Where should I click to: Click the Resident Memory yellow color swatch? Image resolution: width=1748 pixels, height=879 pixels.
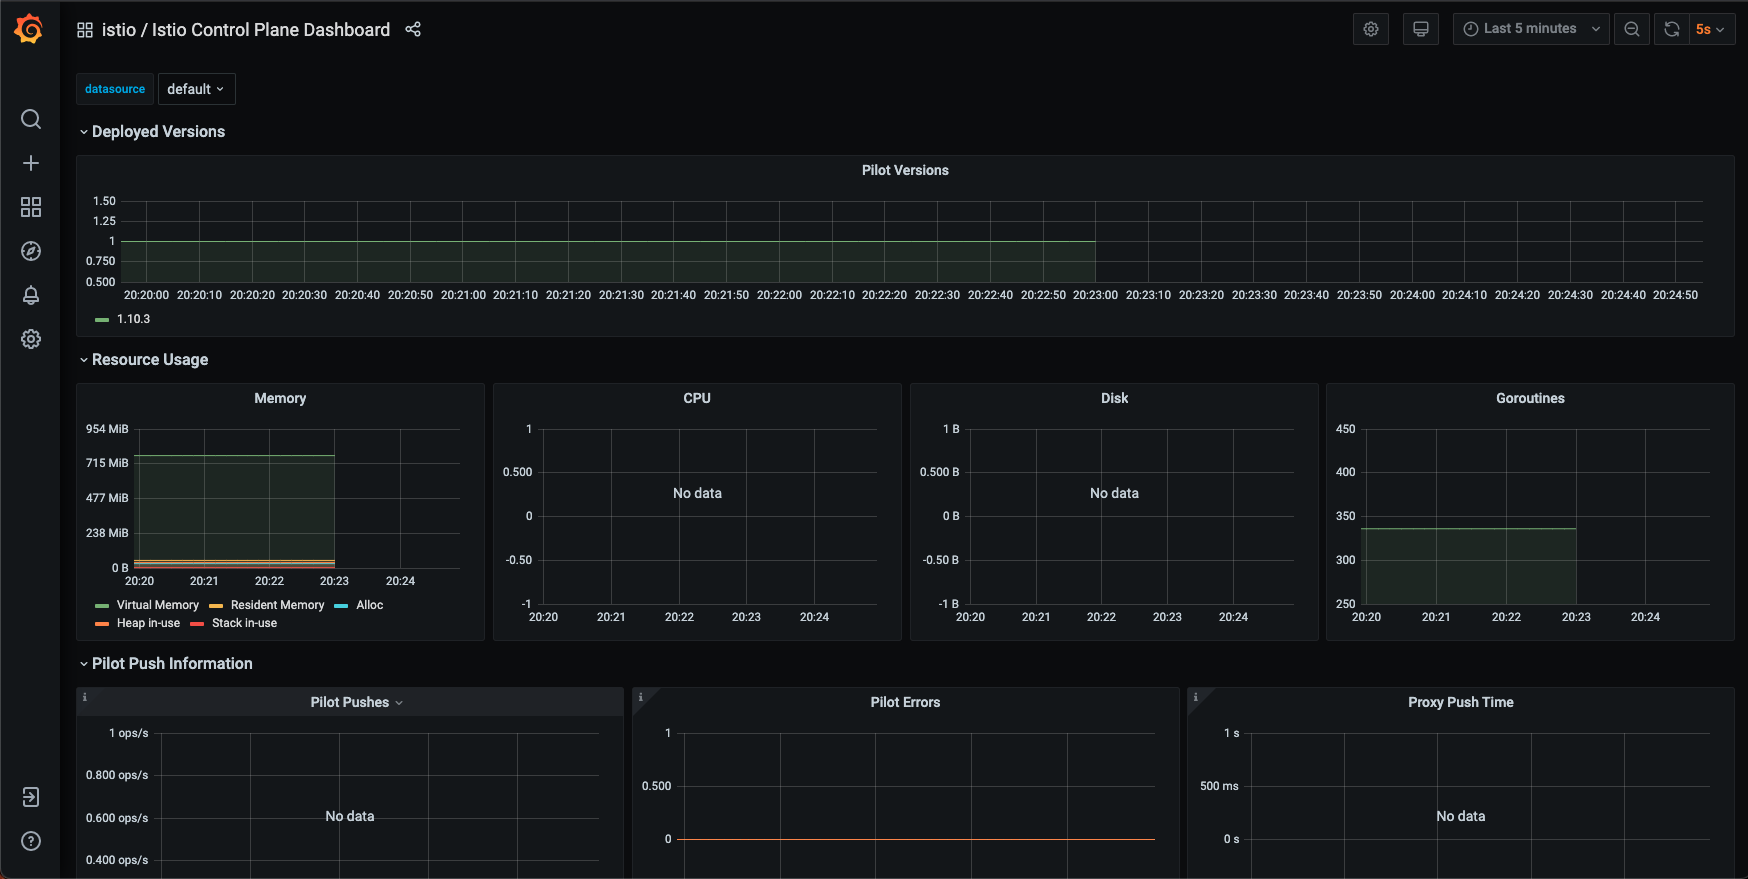coord(216,606)
